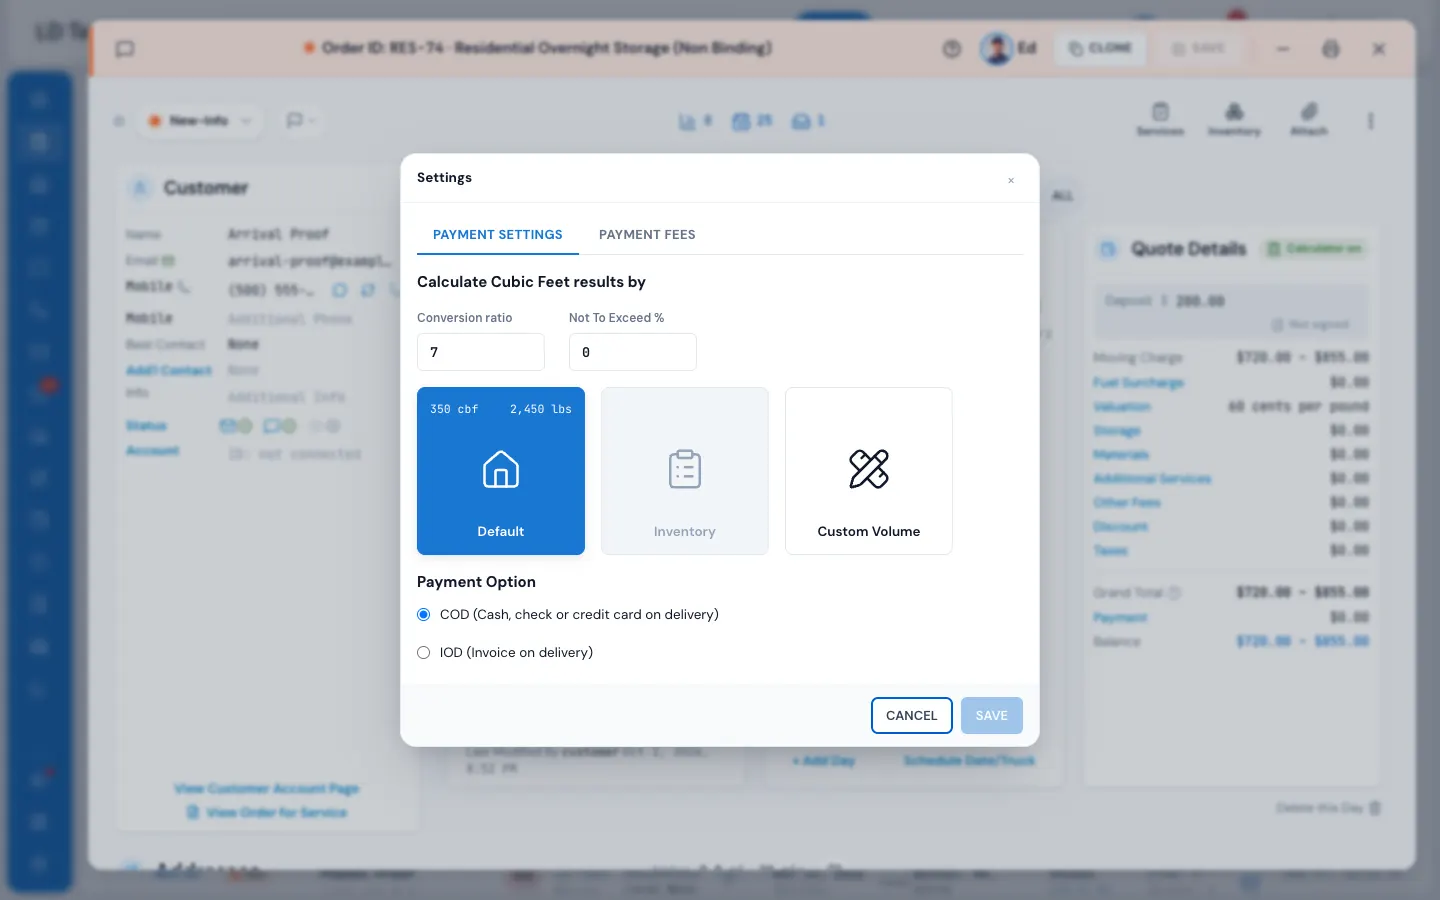The image size is (1440, 900).
Task: Click View Customer Account Page link
Action: tap(266, 788)
